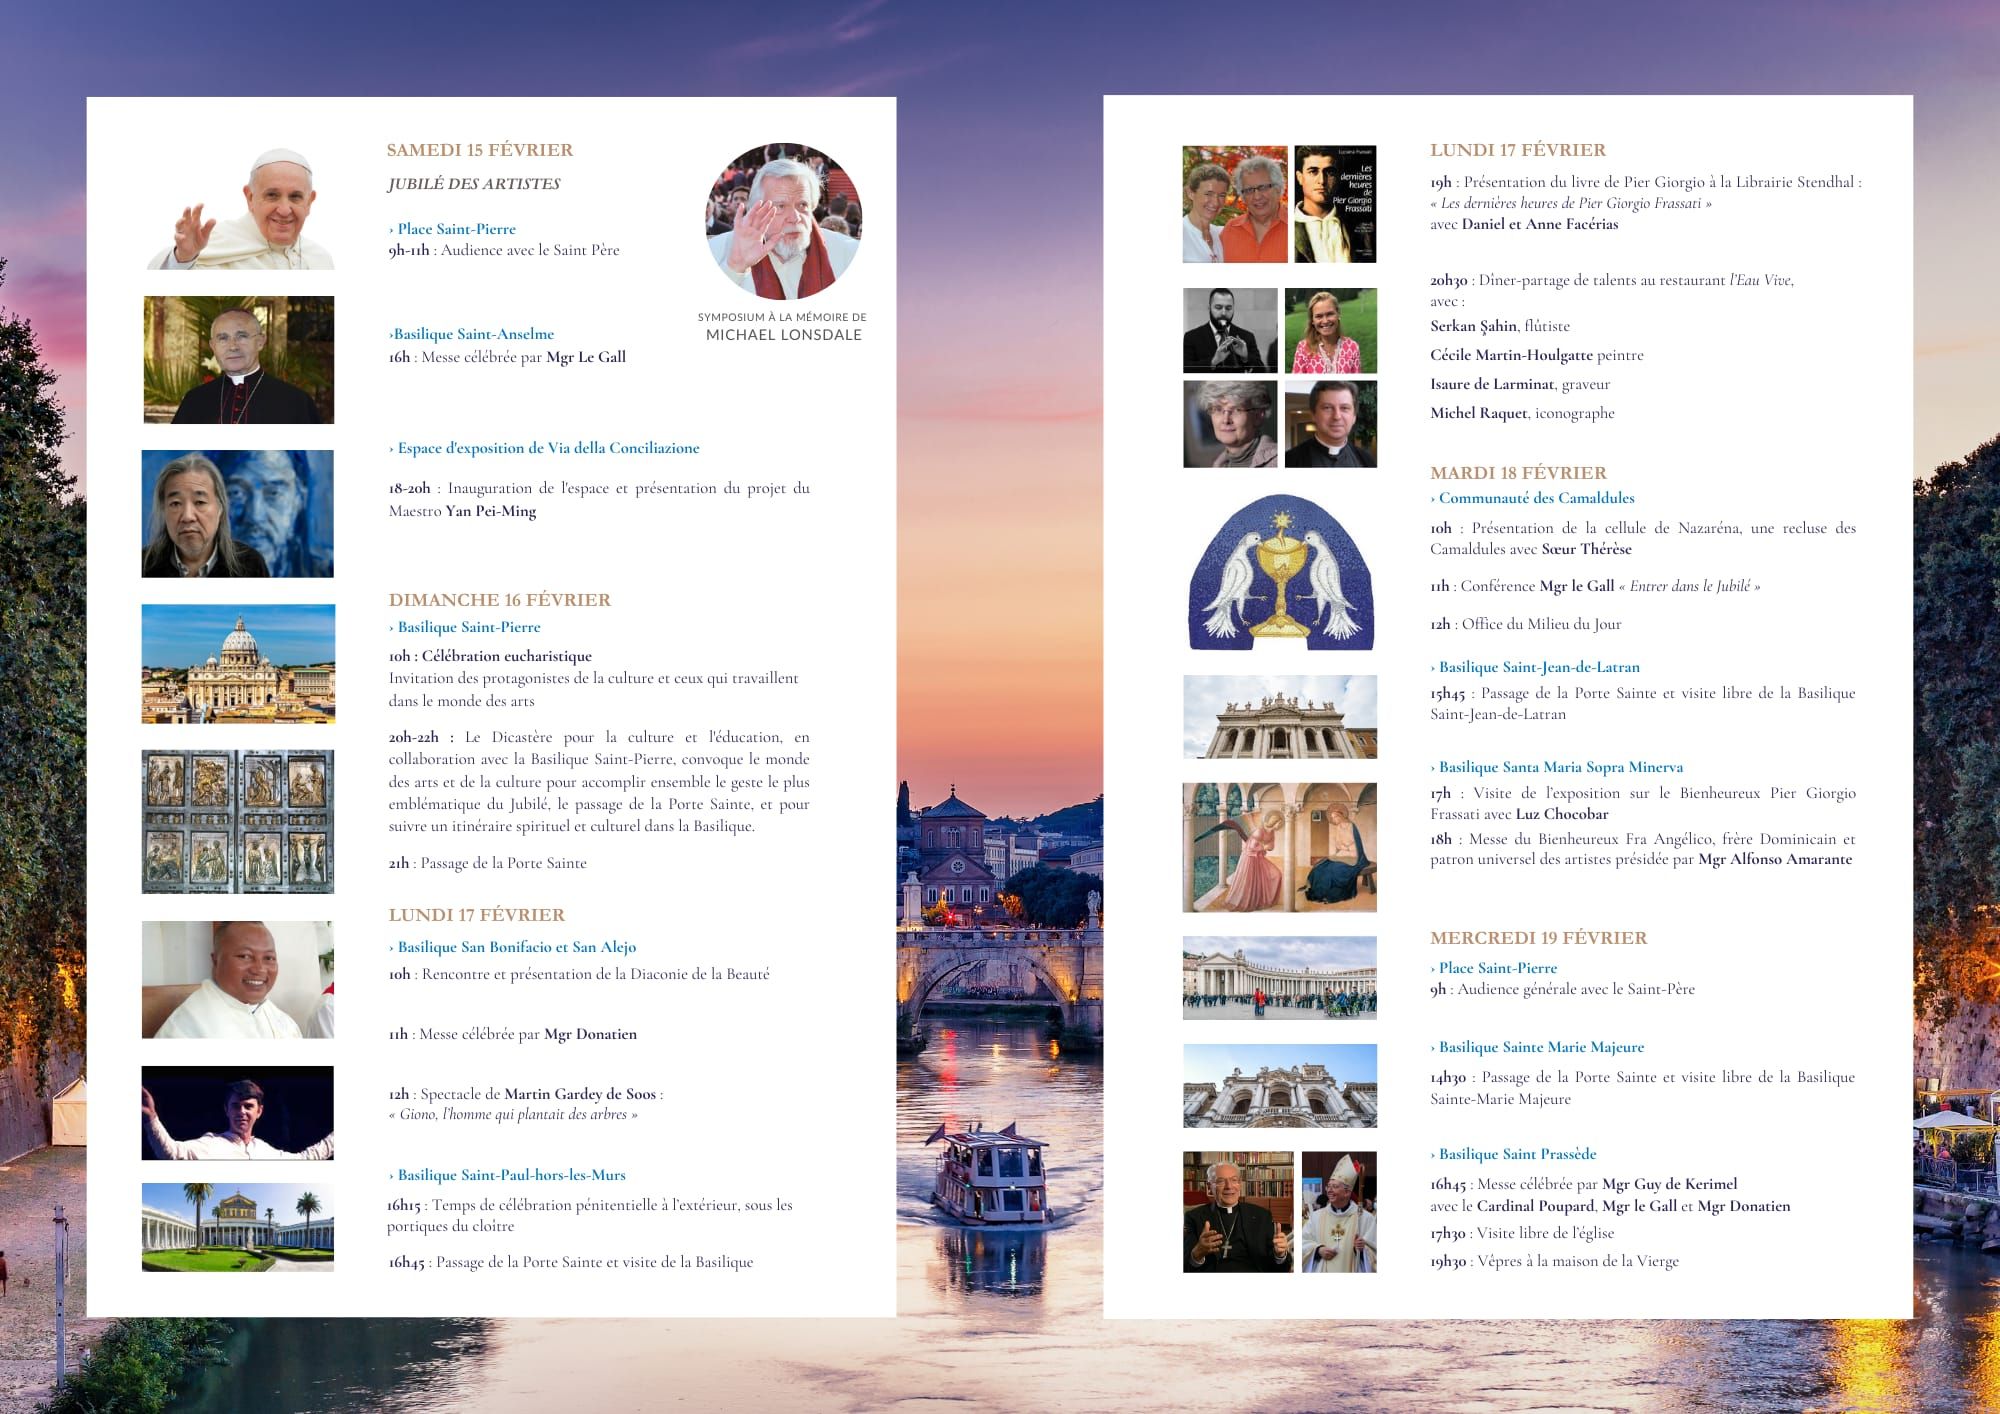Viewport: 2000px width, 1414px height.
Task: Select the '21h : Passage de la Porte Sainte' line
Action: pyautogui.click(x=488, y=863)
